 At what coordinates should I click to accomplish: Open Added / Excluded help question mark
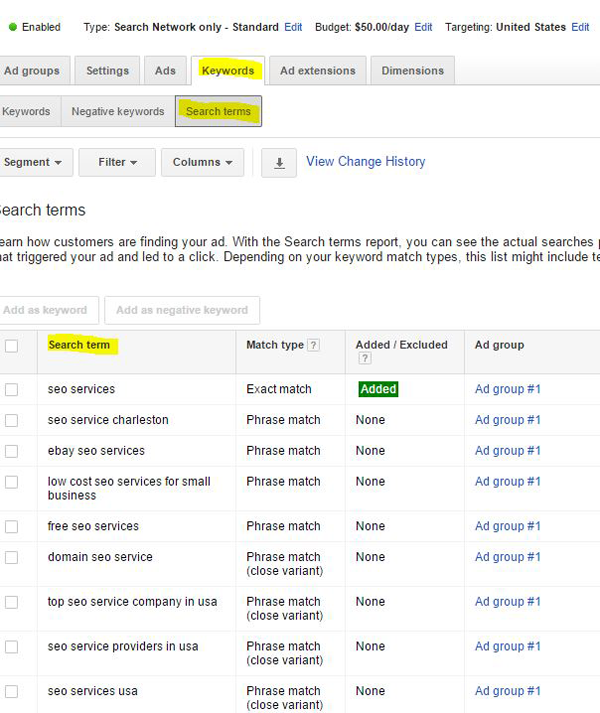(364, 358)
